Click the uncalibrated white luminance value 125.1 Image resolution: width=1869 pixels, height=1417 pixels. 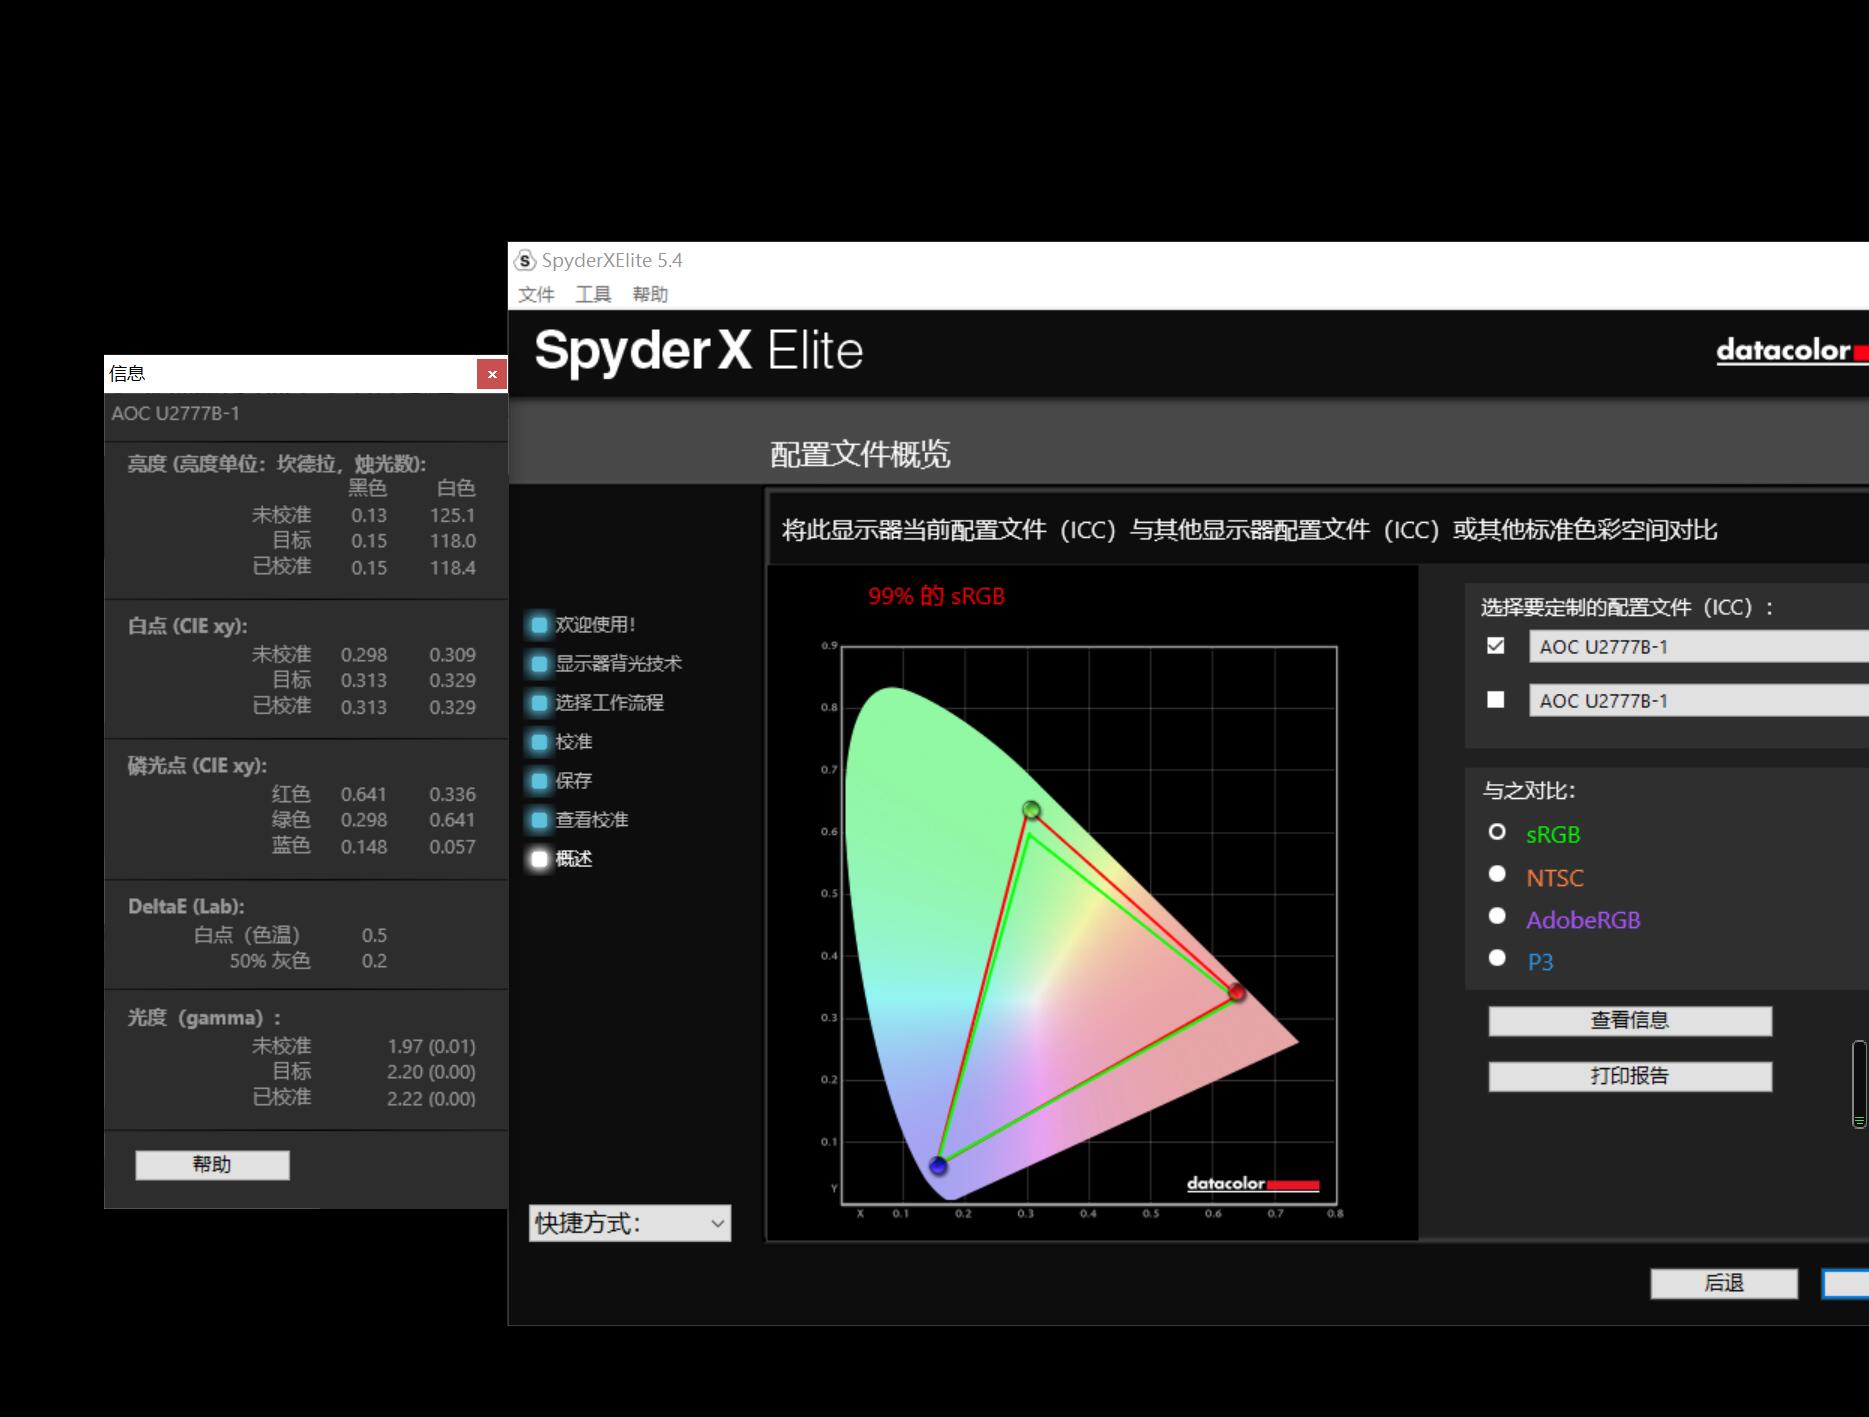(x=453, y=515)
